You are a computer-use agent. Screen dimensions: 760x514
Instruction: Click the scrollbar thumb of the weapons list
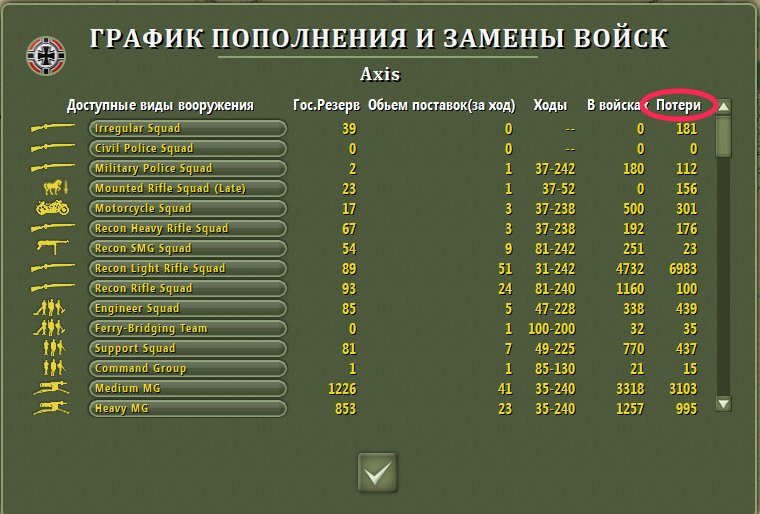(723, 136)
